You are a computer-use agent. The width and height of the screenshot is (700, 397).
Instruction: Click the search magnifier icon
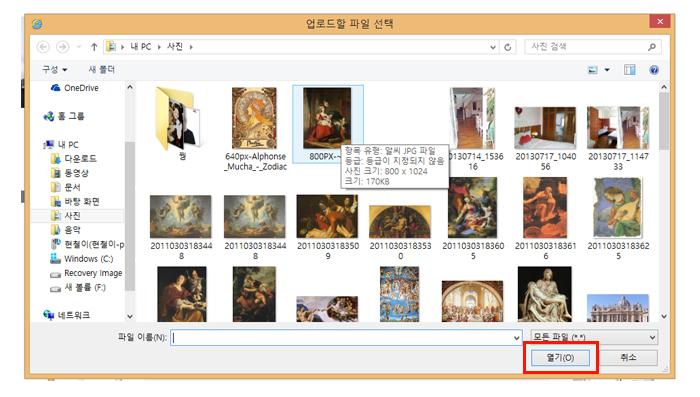(652, 46)
